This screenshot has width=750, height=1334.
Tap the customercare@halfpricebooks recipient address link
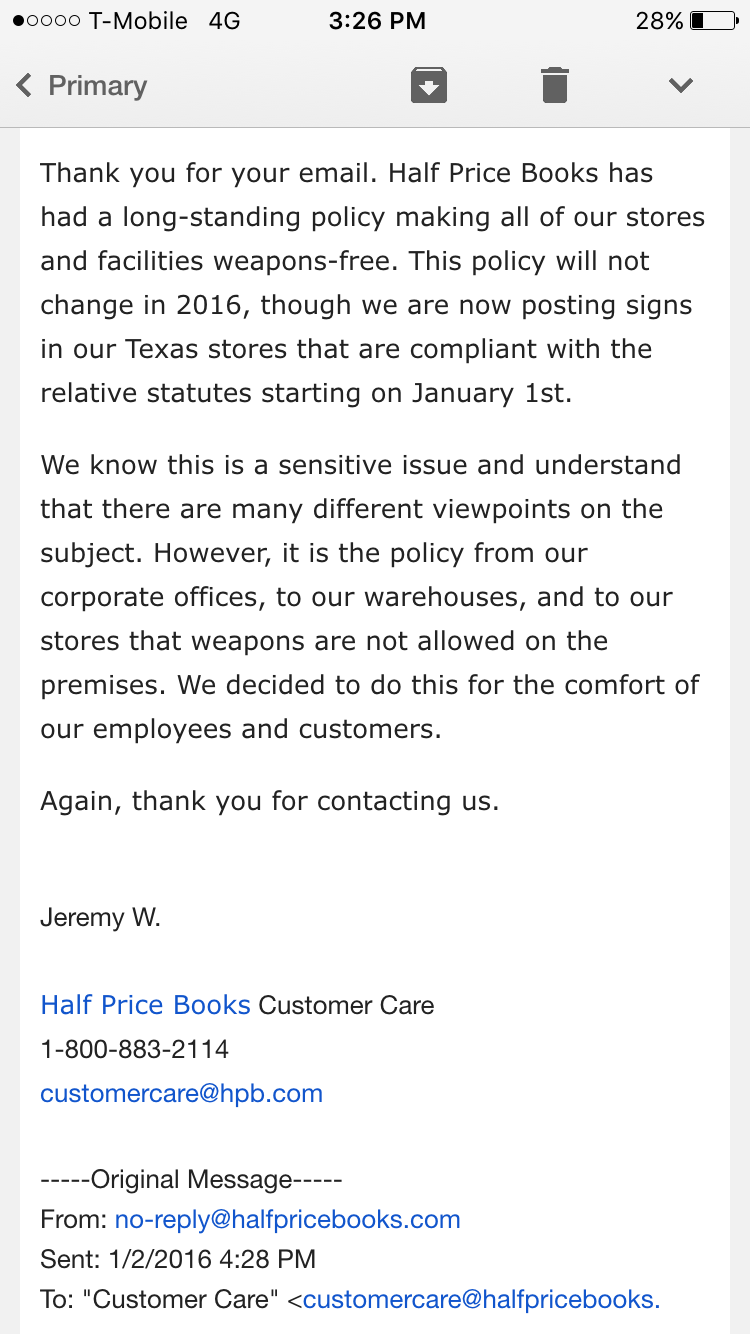coord(482,1299)
